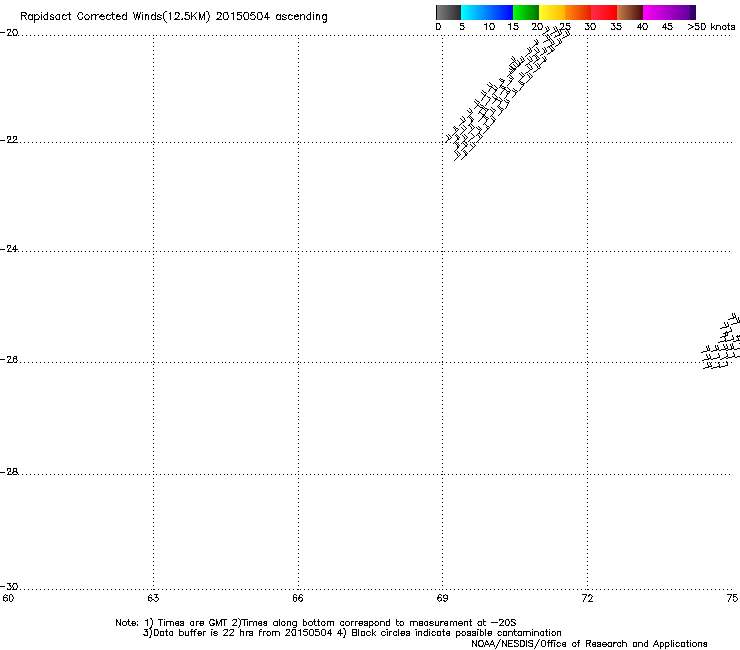Image resolution: width=740 pixels, height=650 pixels.
Task: Click the '-22' latitude axis label
Action: 9,140
